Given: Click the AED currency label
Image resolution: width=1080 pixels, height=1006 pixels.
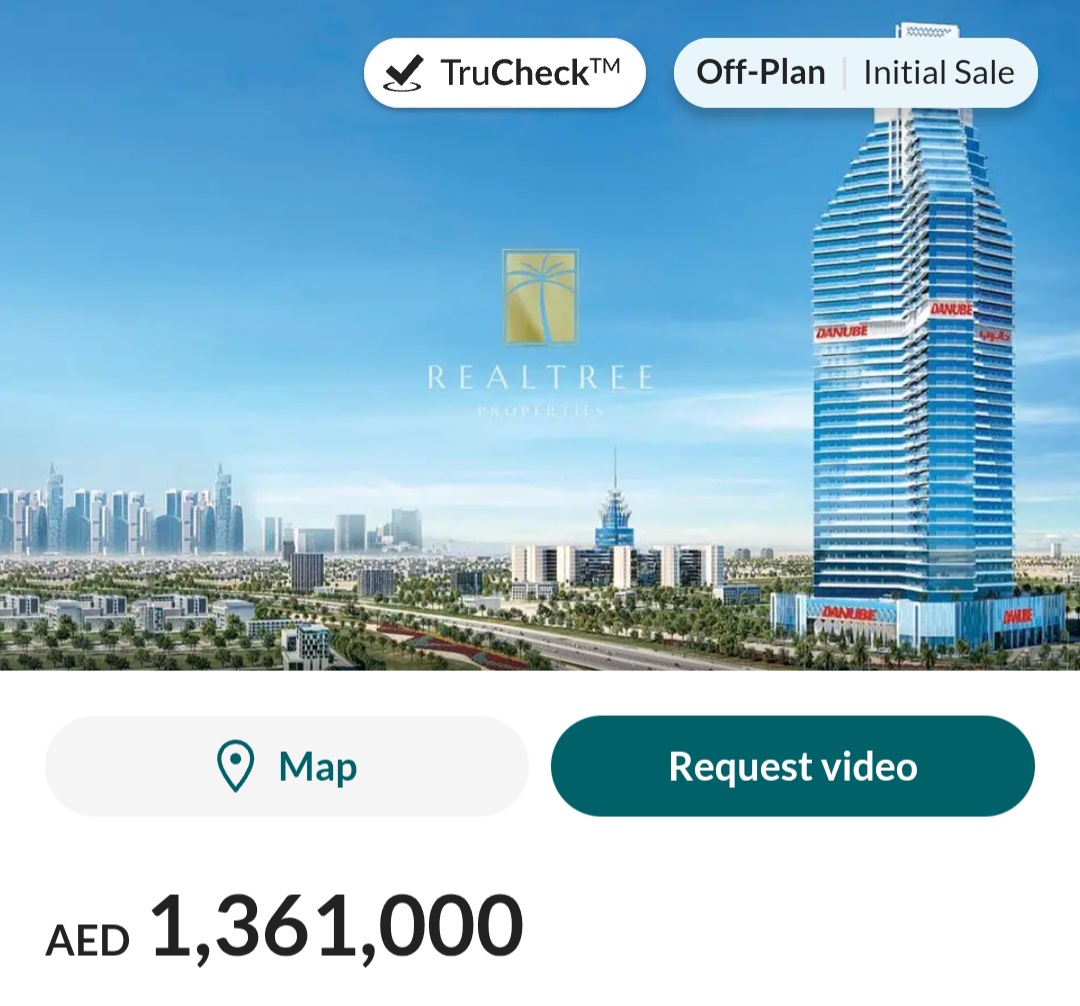Looking at the screenshot, I should tap(87, 941).
